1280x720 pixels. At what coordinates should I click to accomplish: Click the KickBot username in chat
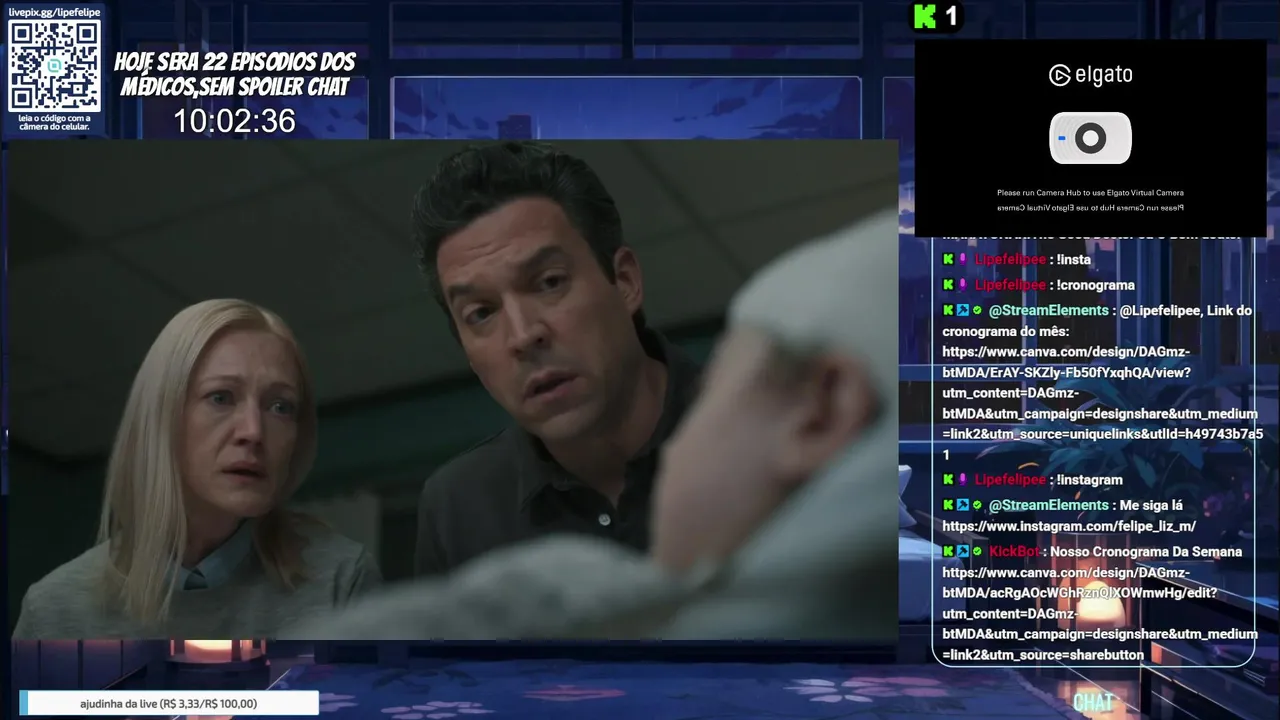(x=1015, y=551)
